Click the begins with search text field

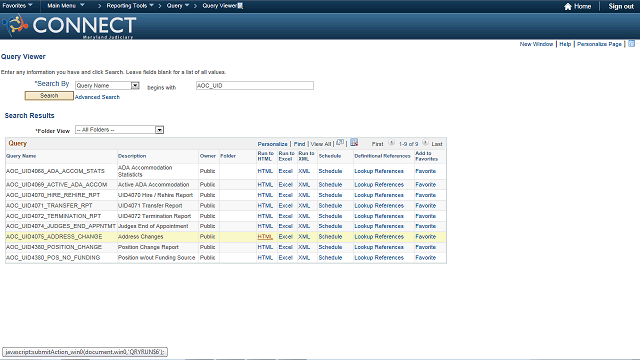[255, 86]
